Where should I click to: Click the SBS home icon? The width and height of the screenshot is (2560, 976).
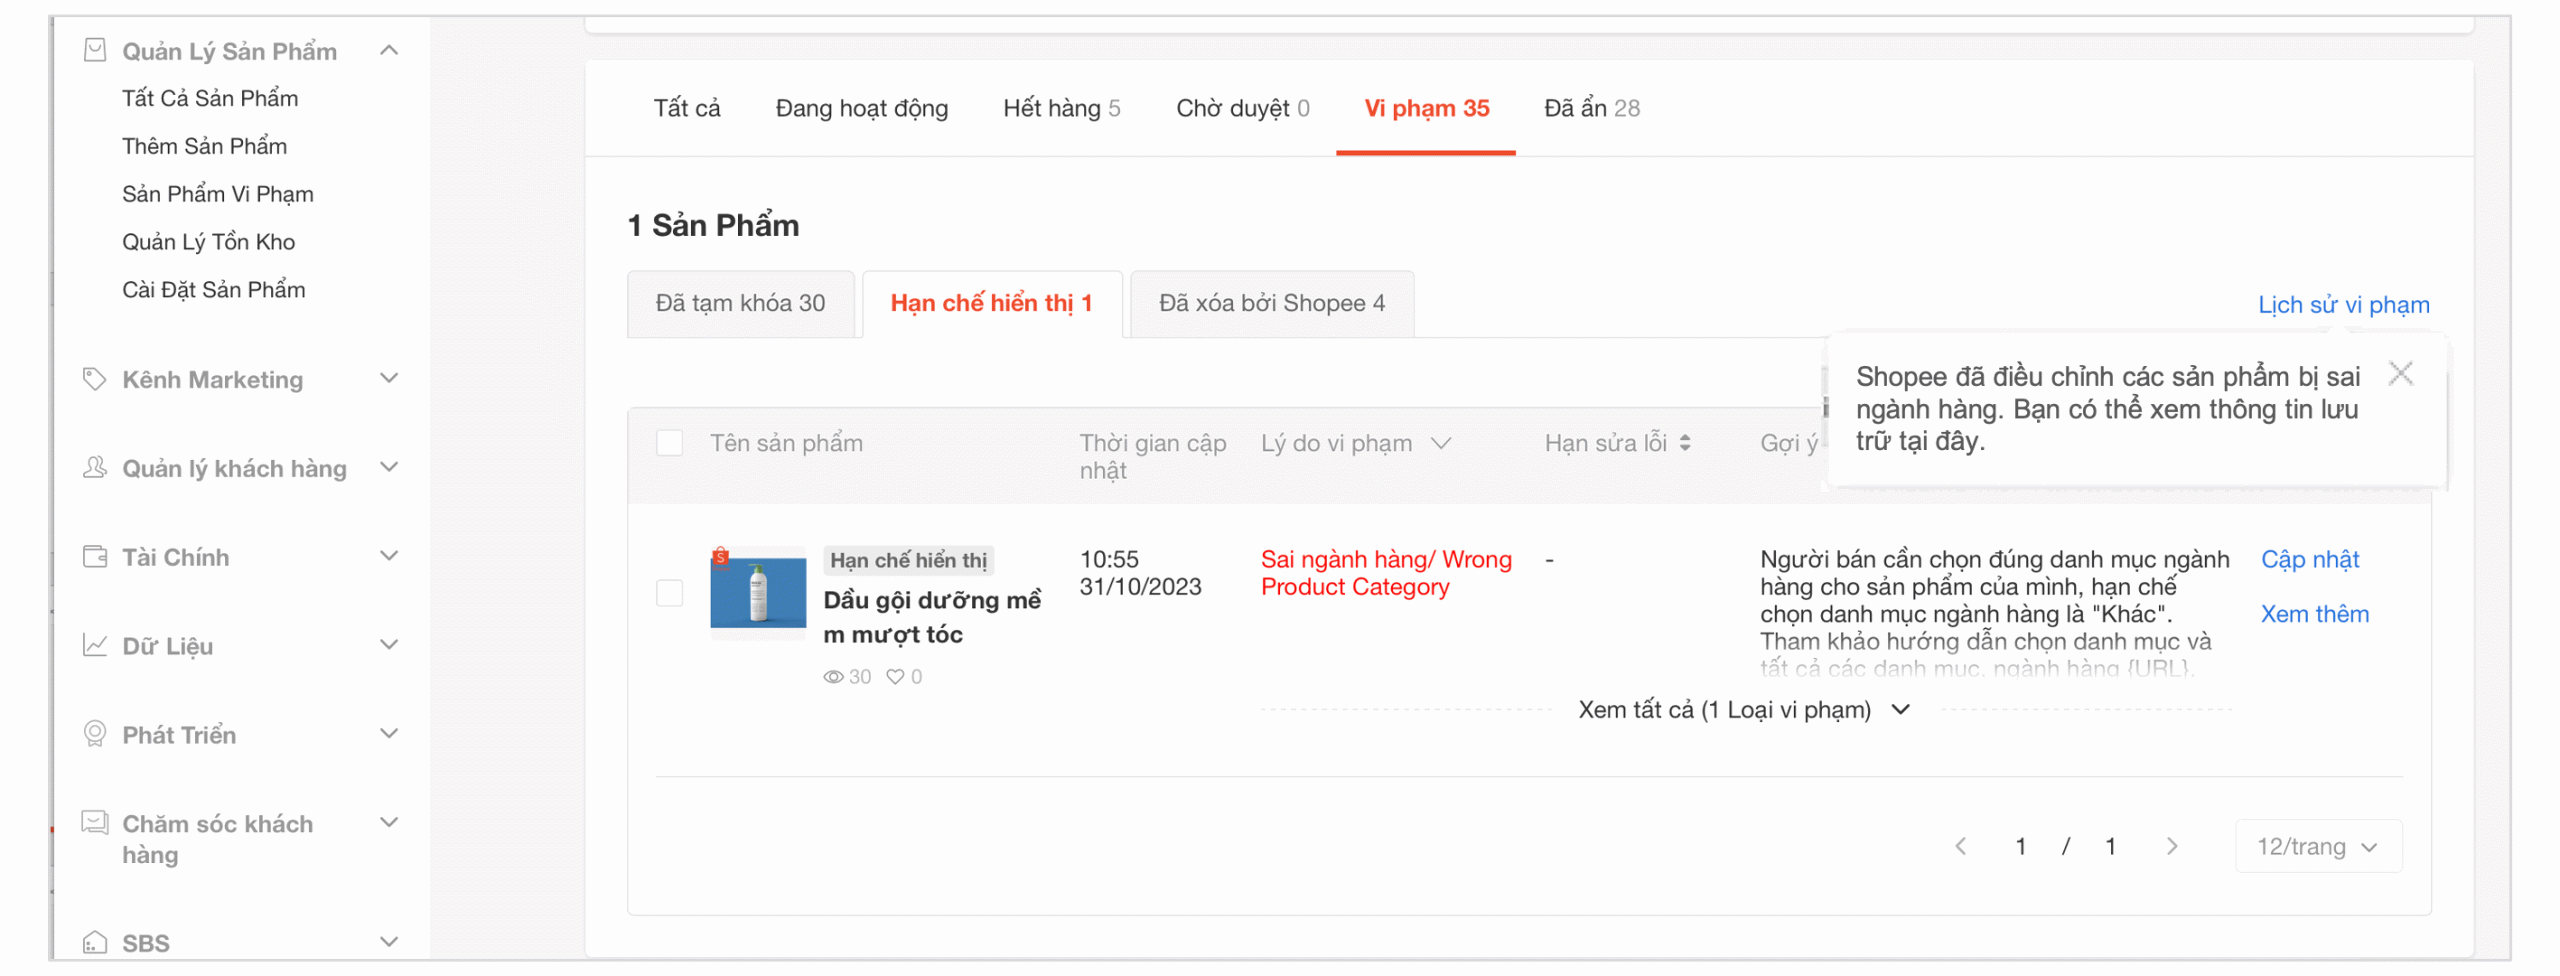[x=94, y=940]
